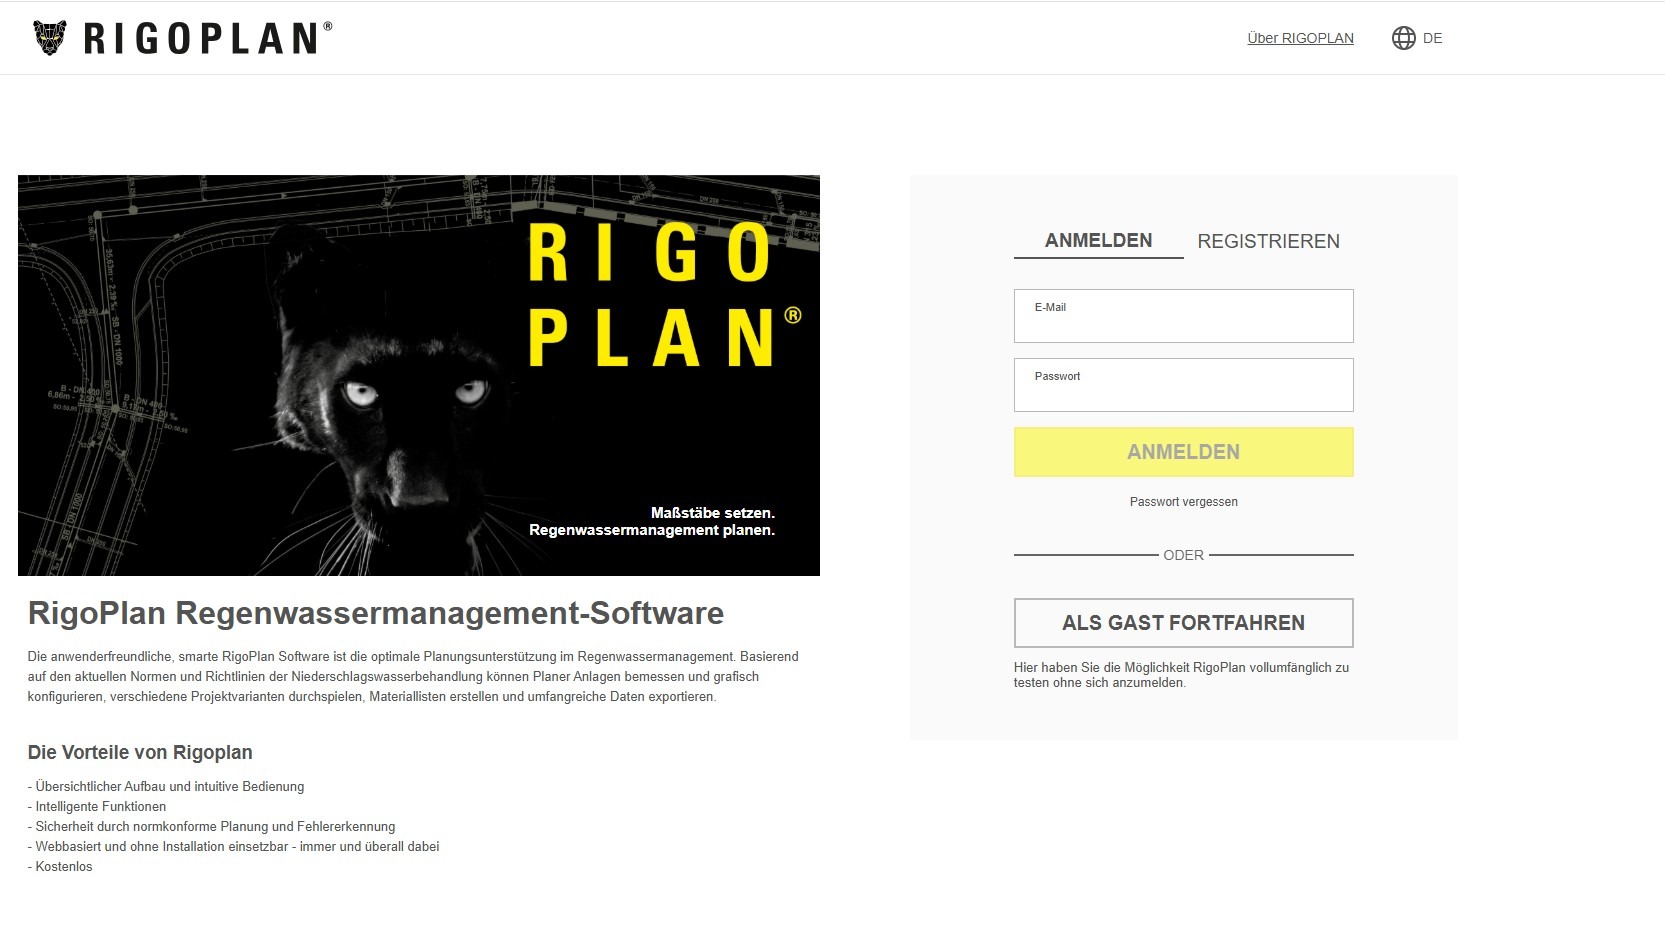
Task: Switch to the ANMELDEN tab
Action: pyautogui.click(x=1098, y=241)
